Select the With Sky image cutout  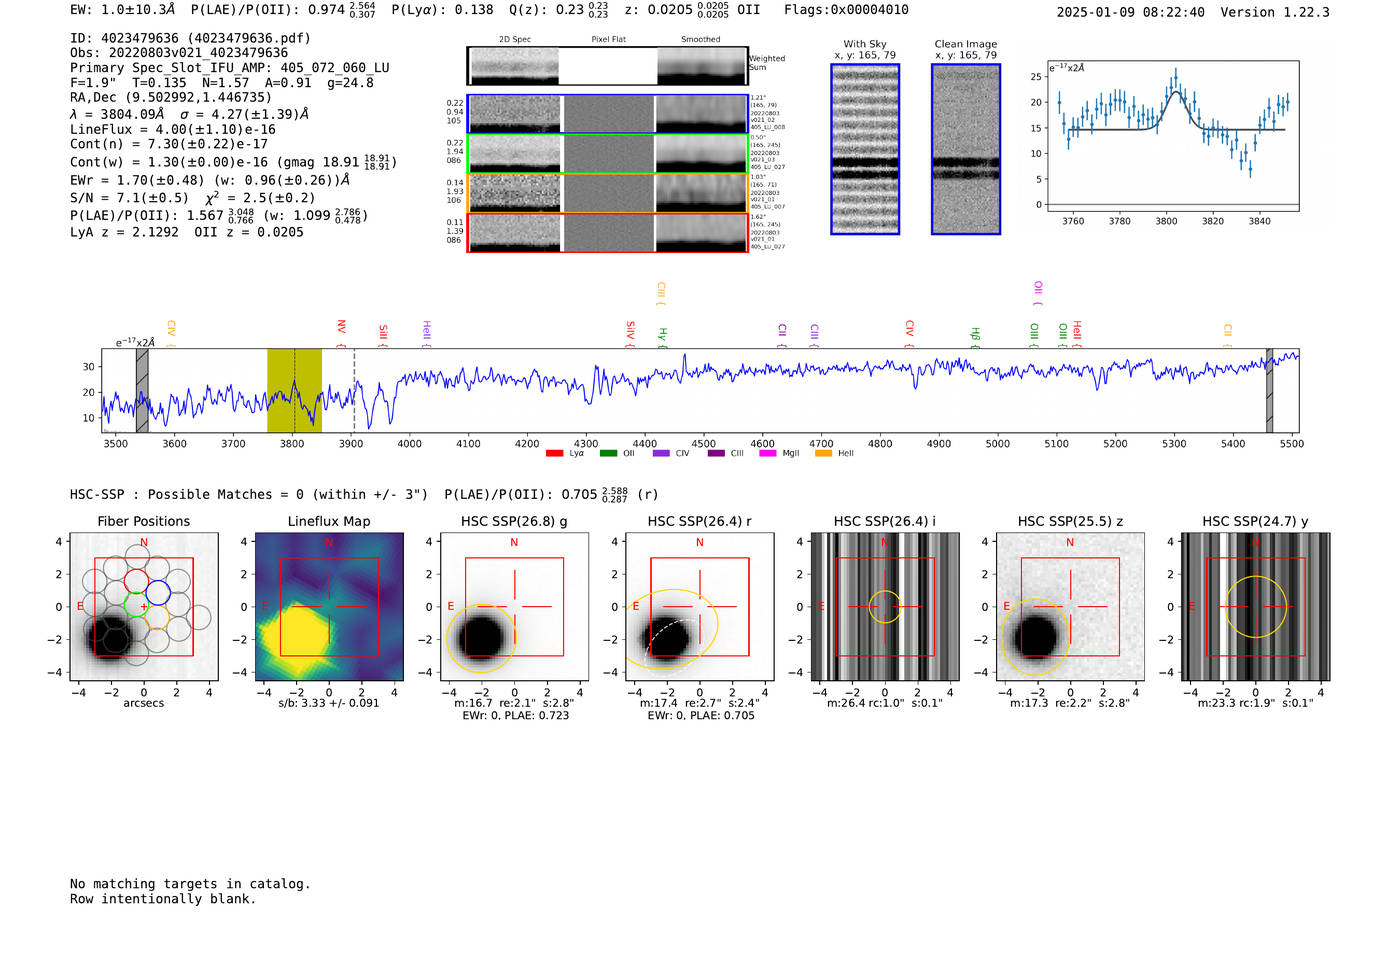pyautogui.click(x=865, y=149)
